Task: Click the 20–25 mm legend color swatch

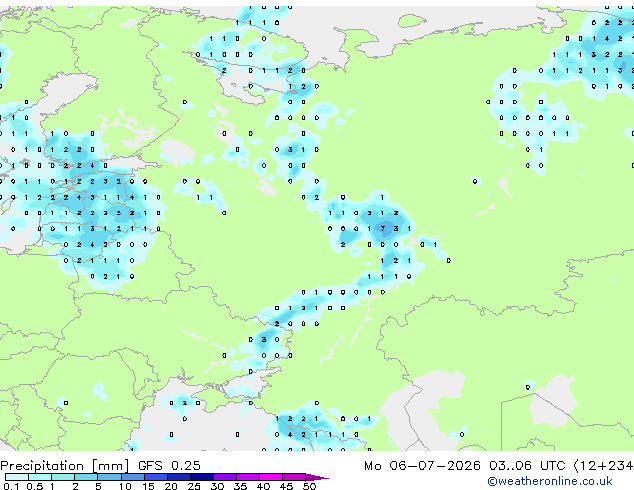Action: click(x=178, y=477)
